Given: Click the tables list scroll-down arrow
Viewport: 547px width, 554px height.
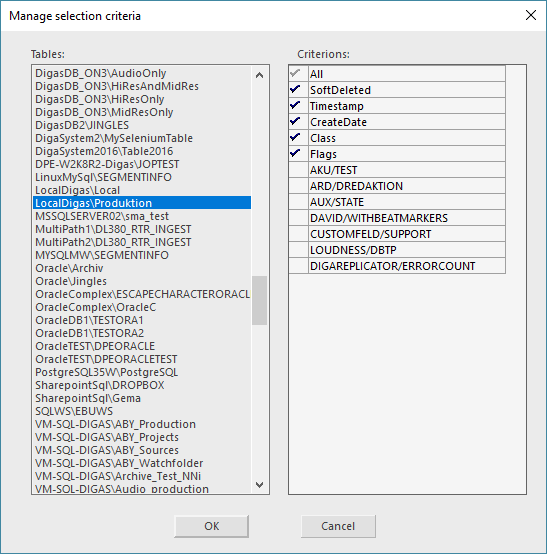Looking at the screenshot, I should (x=259, y=484).
